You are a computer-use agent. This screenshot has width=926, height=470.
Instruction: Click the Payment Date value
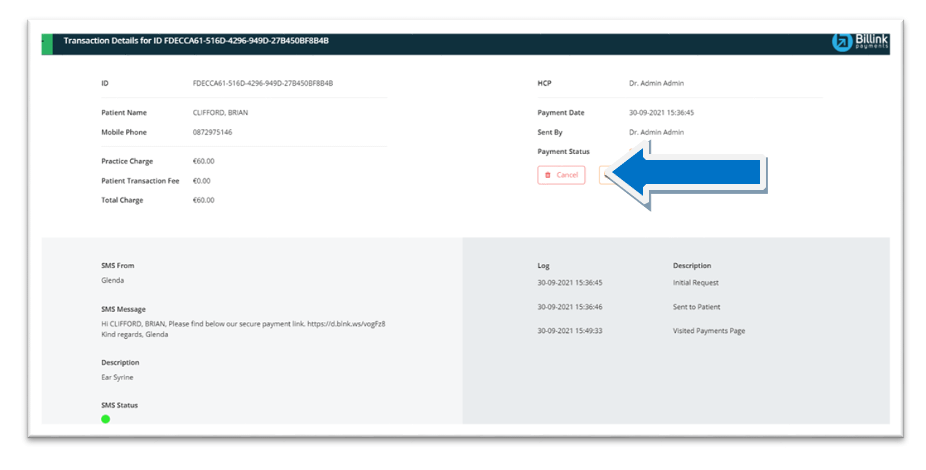pyautogui.click(x=661, y=113)
